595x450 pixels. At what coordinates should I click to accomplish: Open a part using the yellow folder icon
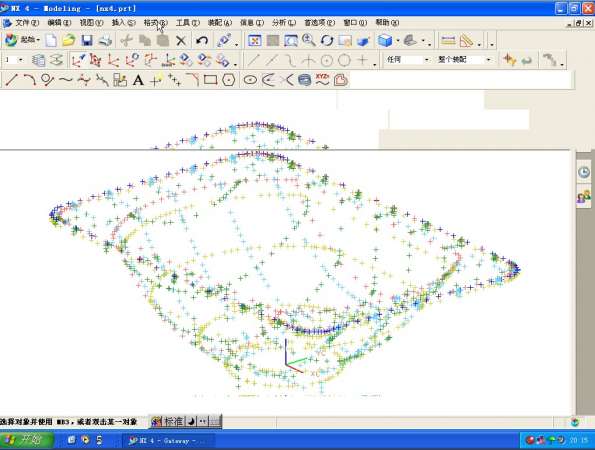point(69,40)
